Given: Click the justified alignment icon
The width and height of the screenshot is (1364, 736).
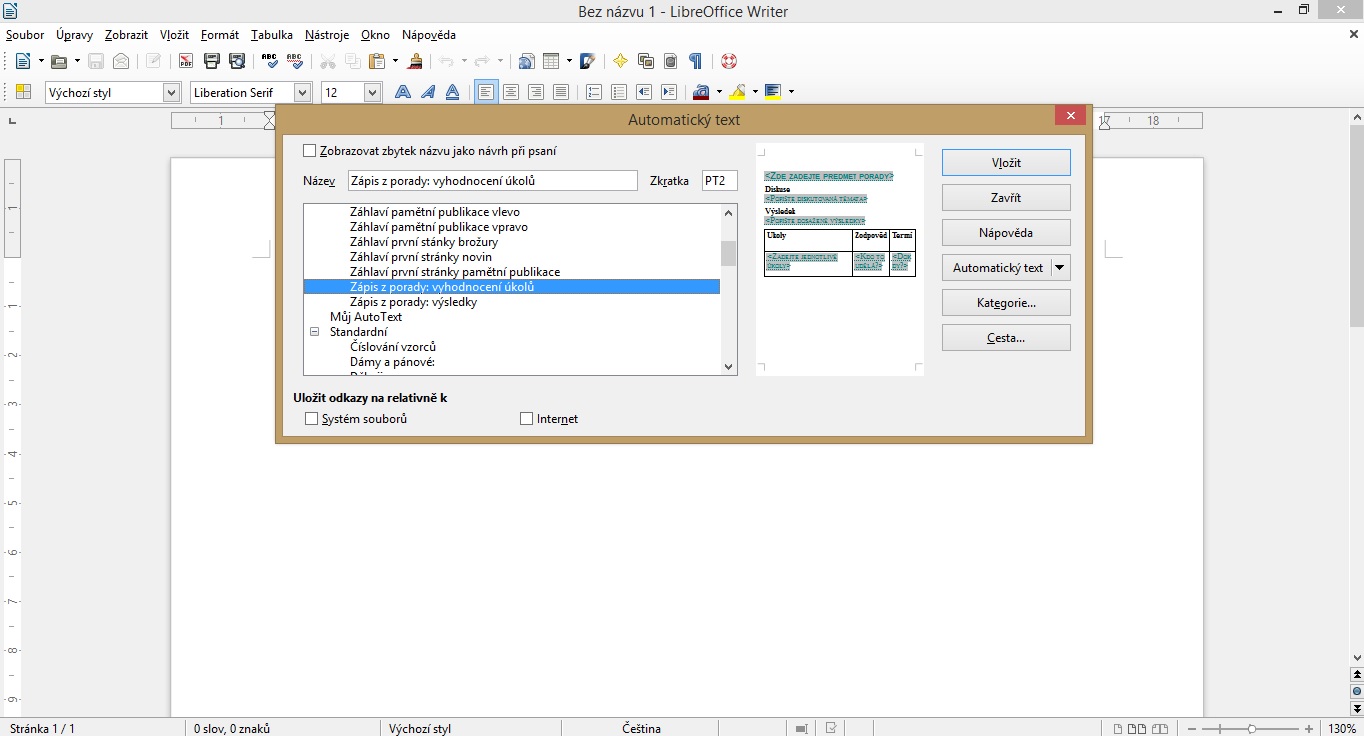Looking at the screenshot, I should (561, 92).
